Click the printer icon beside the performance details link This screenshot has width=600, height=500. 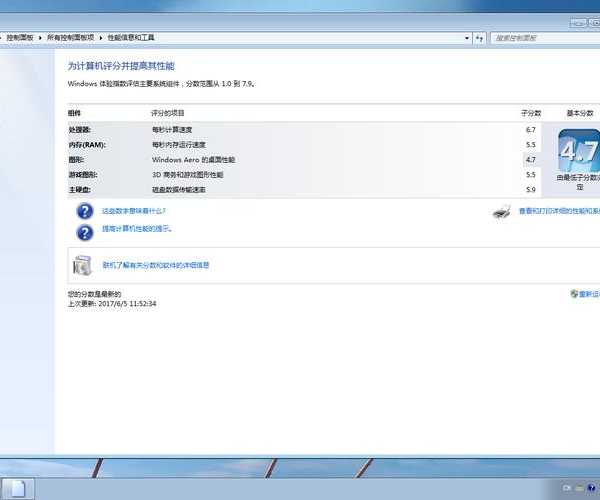click(x=502, y=211)
